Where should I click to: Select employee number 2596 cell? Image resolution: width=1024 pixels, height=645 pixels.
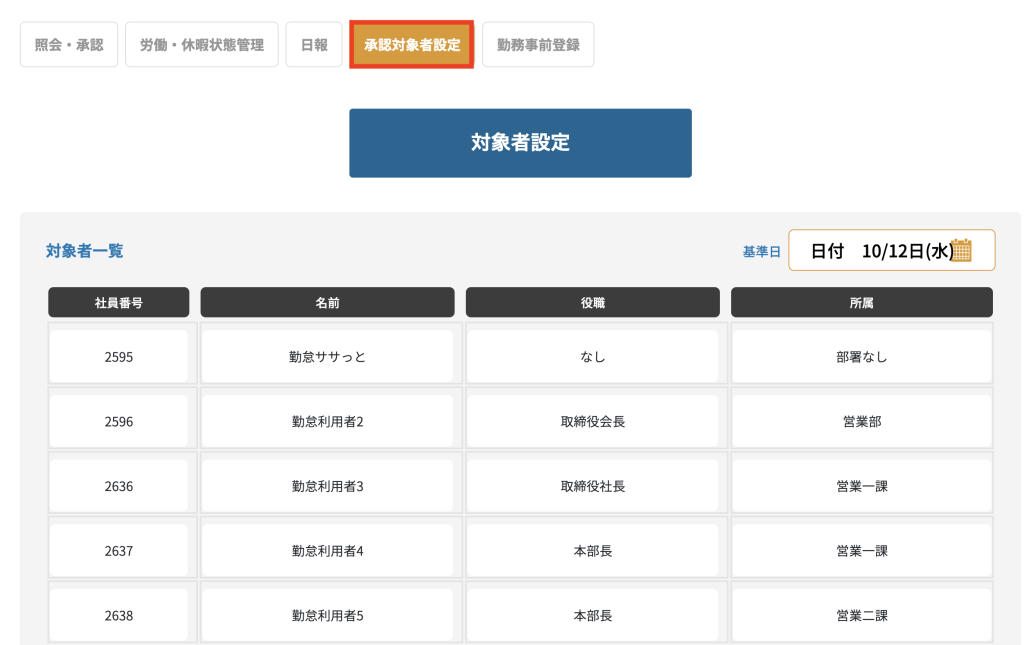119,421
